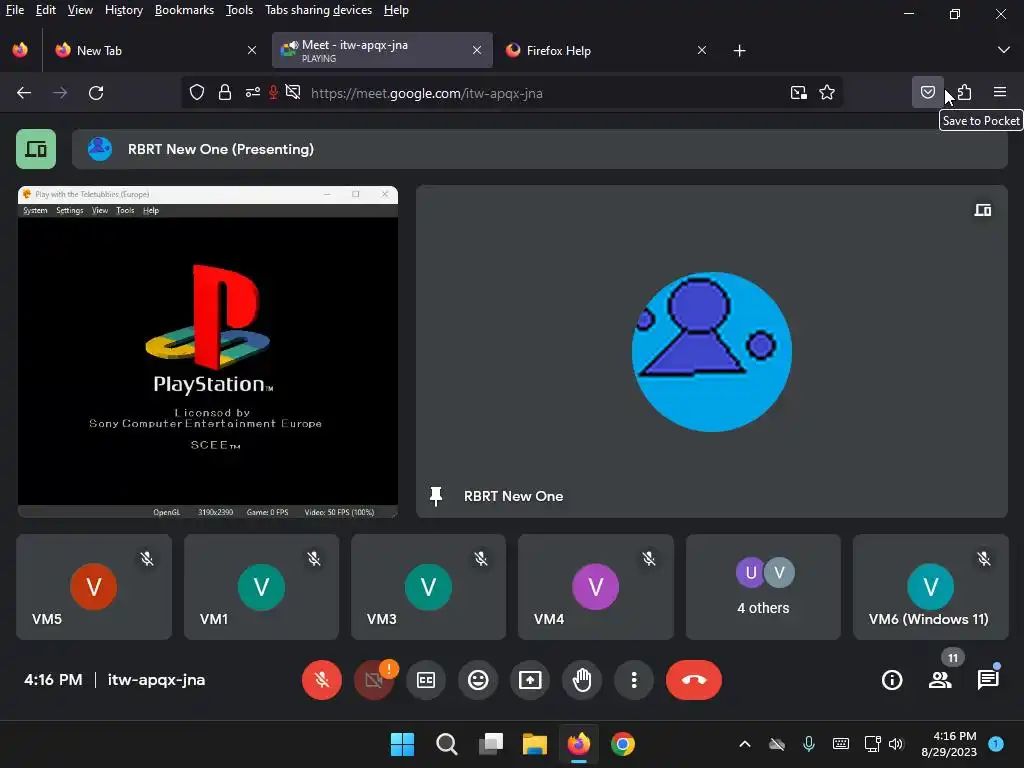Click microphone sharing indicator in address bar
Image resolution: width=1024 pixels, height=768 pixels.
click(274, 93)
